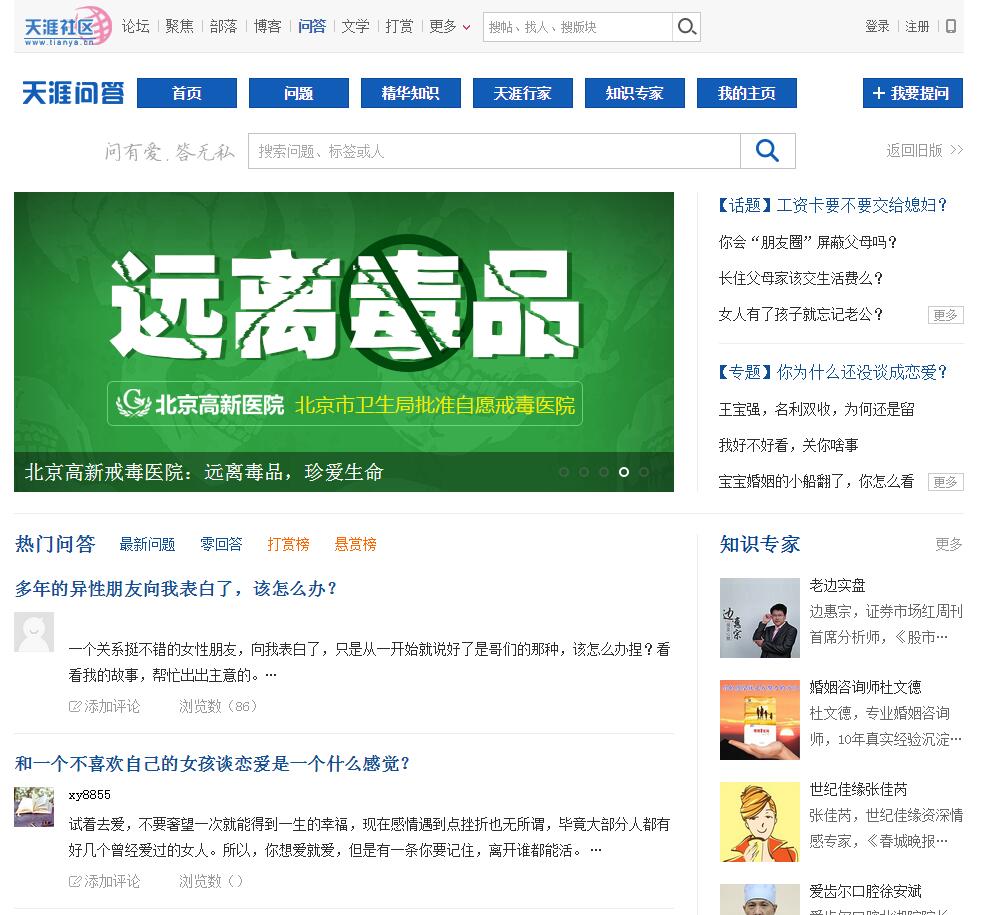Open 老边实盘 expert name
The image size is (986, 915).
[x=837, y=585]
